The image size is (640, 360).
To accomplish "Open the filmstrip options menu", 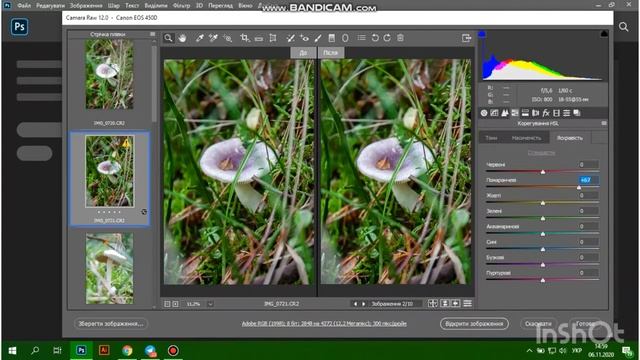I will 152,34.
